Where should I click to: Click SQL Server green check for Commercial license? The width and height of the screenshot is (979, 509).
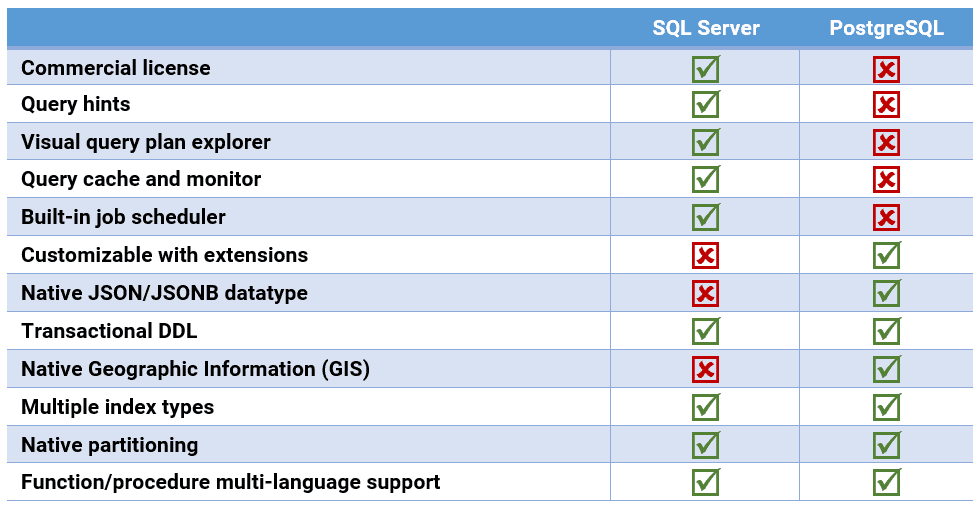[x=705, y=69]
